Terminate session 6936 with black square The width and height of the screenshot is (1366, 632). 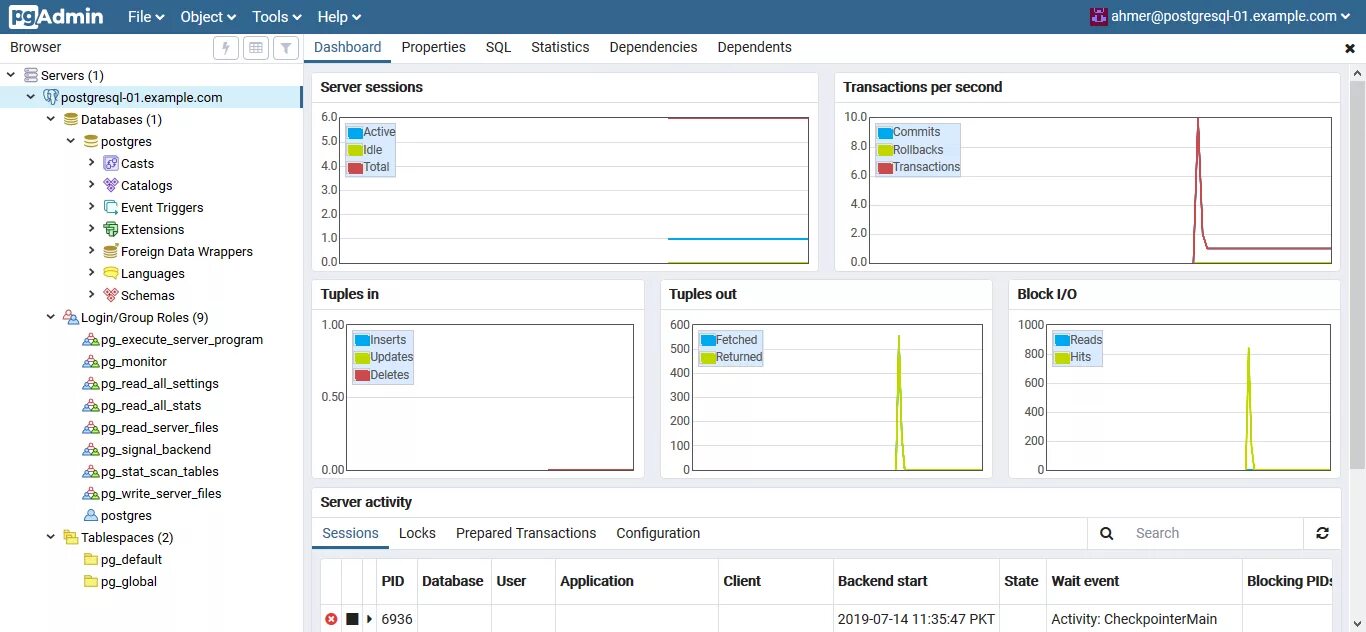coord(352,619)
